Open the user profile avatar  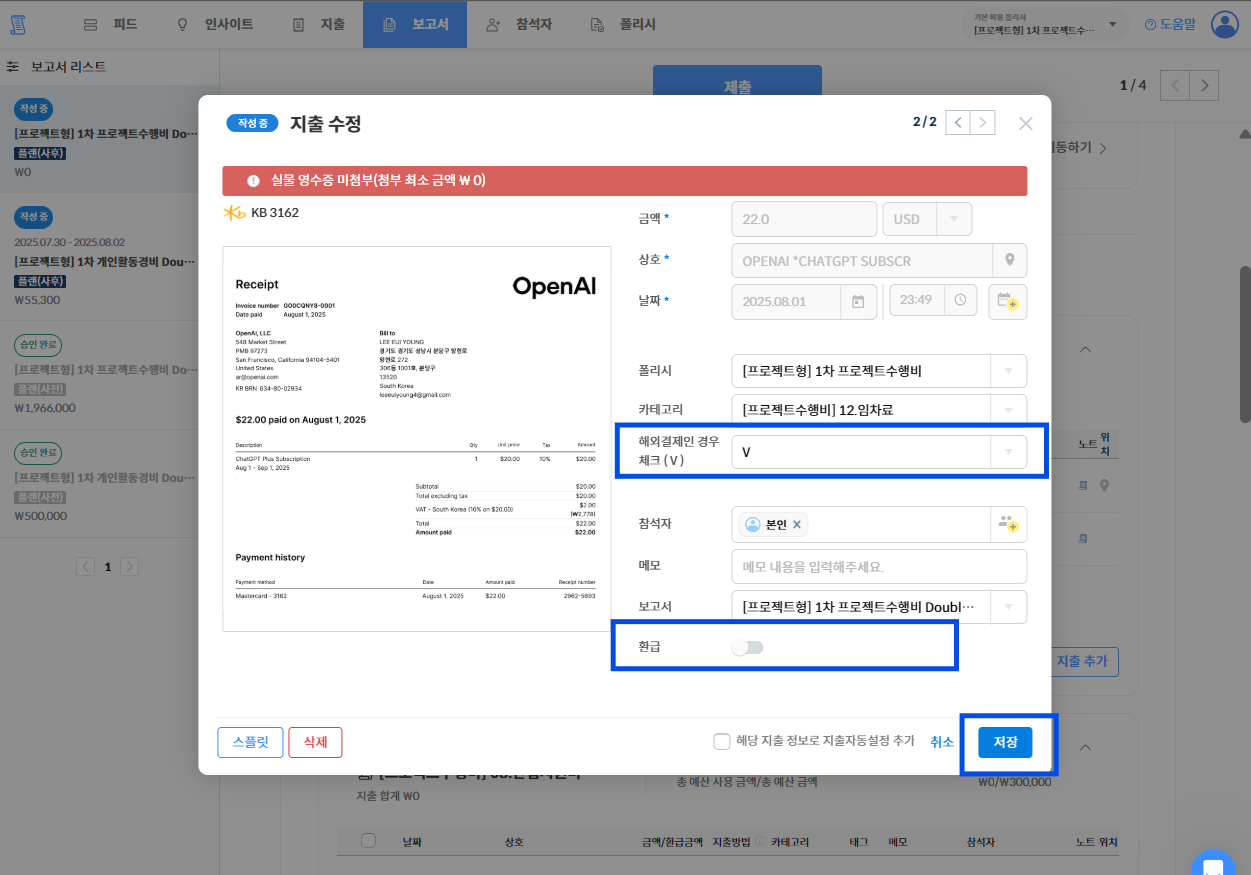[x=1225, y=24]
